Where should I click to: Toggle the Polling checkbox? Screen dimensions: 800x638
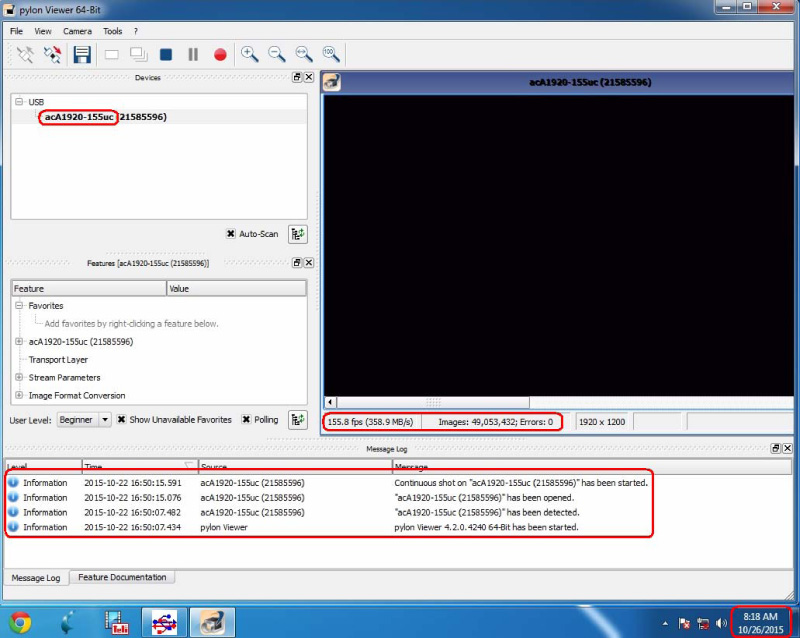point(246,420)
